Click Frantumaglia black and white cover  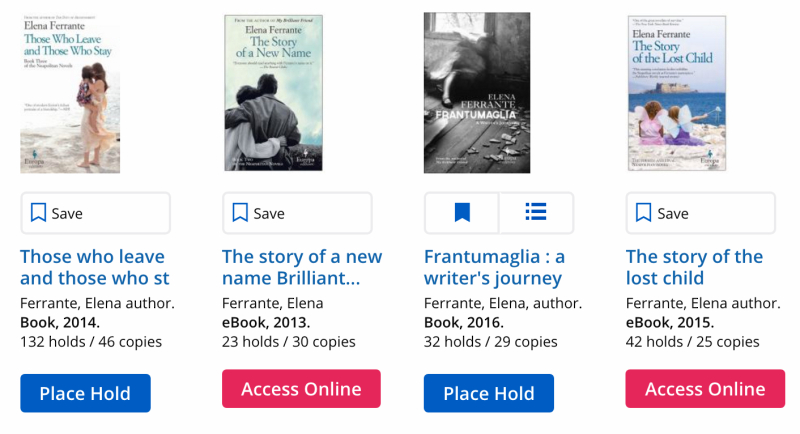pos(476,93)
